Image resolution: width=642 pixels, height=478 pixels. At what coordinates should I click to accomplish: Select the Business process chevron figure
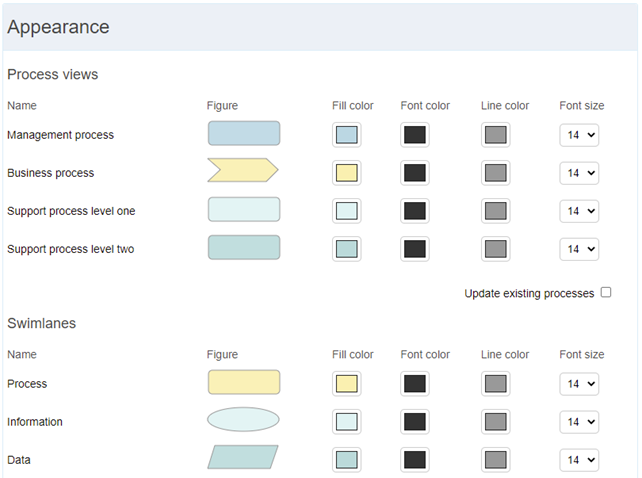click(243, 170)
